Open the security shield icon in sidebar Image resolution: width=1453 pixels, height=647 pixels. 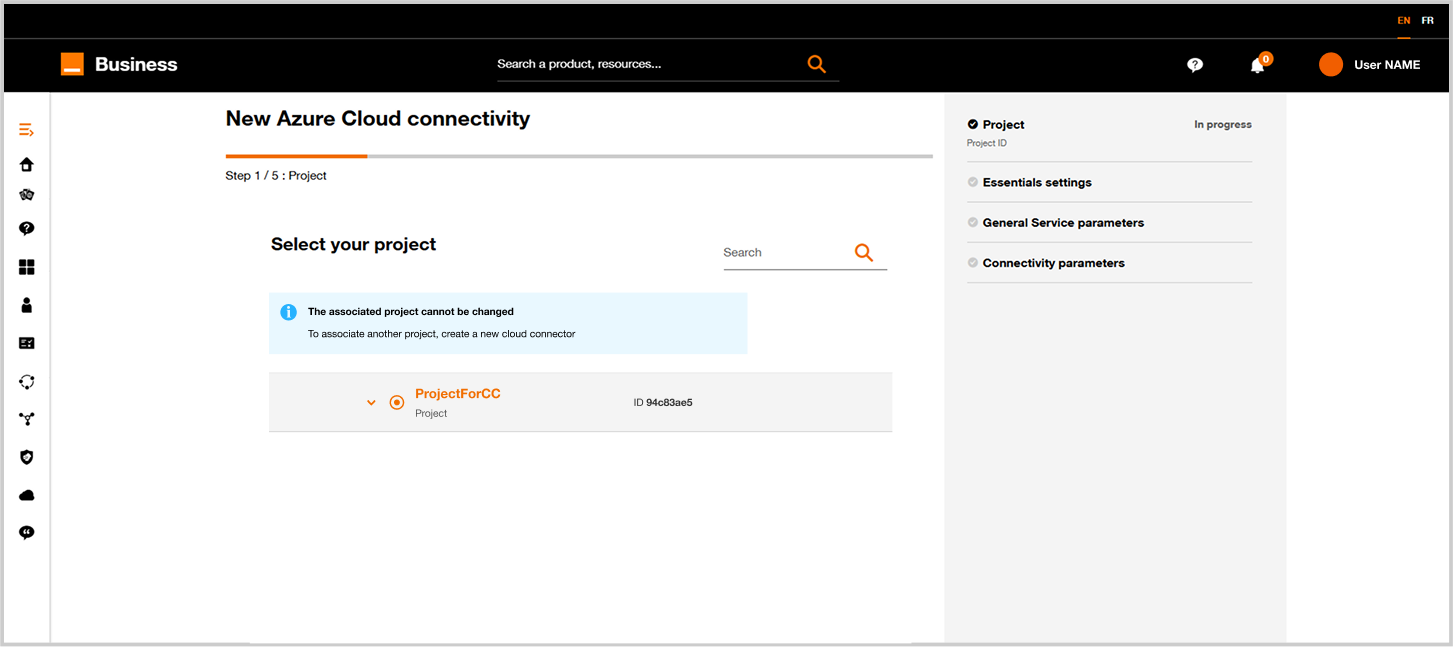tap(27, 457)
